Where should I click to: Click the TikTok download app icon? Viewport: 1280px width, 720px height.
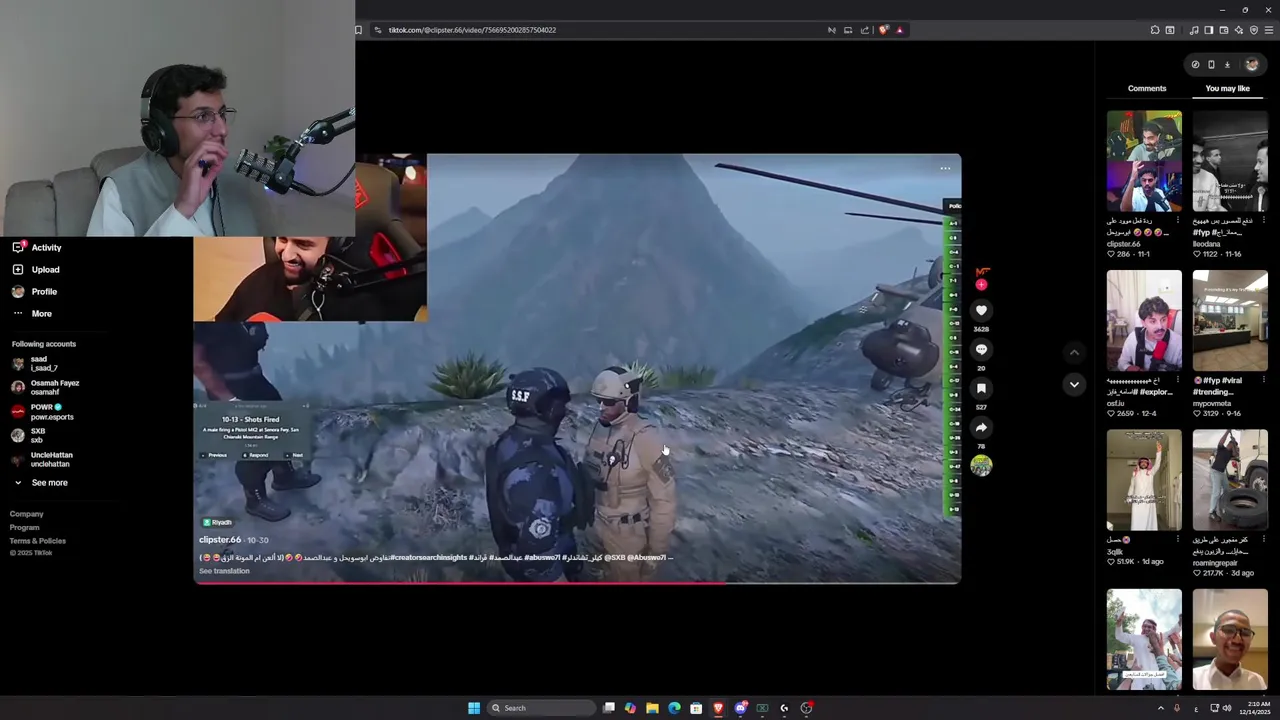point(1227,65)
